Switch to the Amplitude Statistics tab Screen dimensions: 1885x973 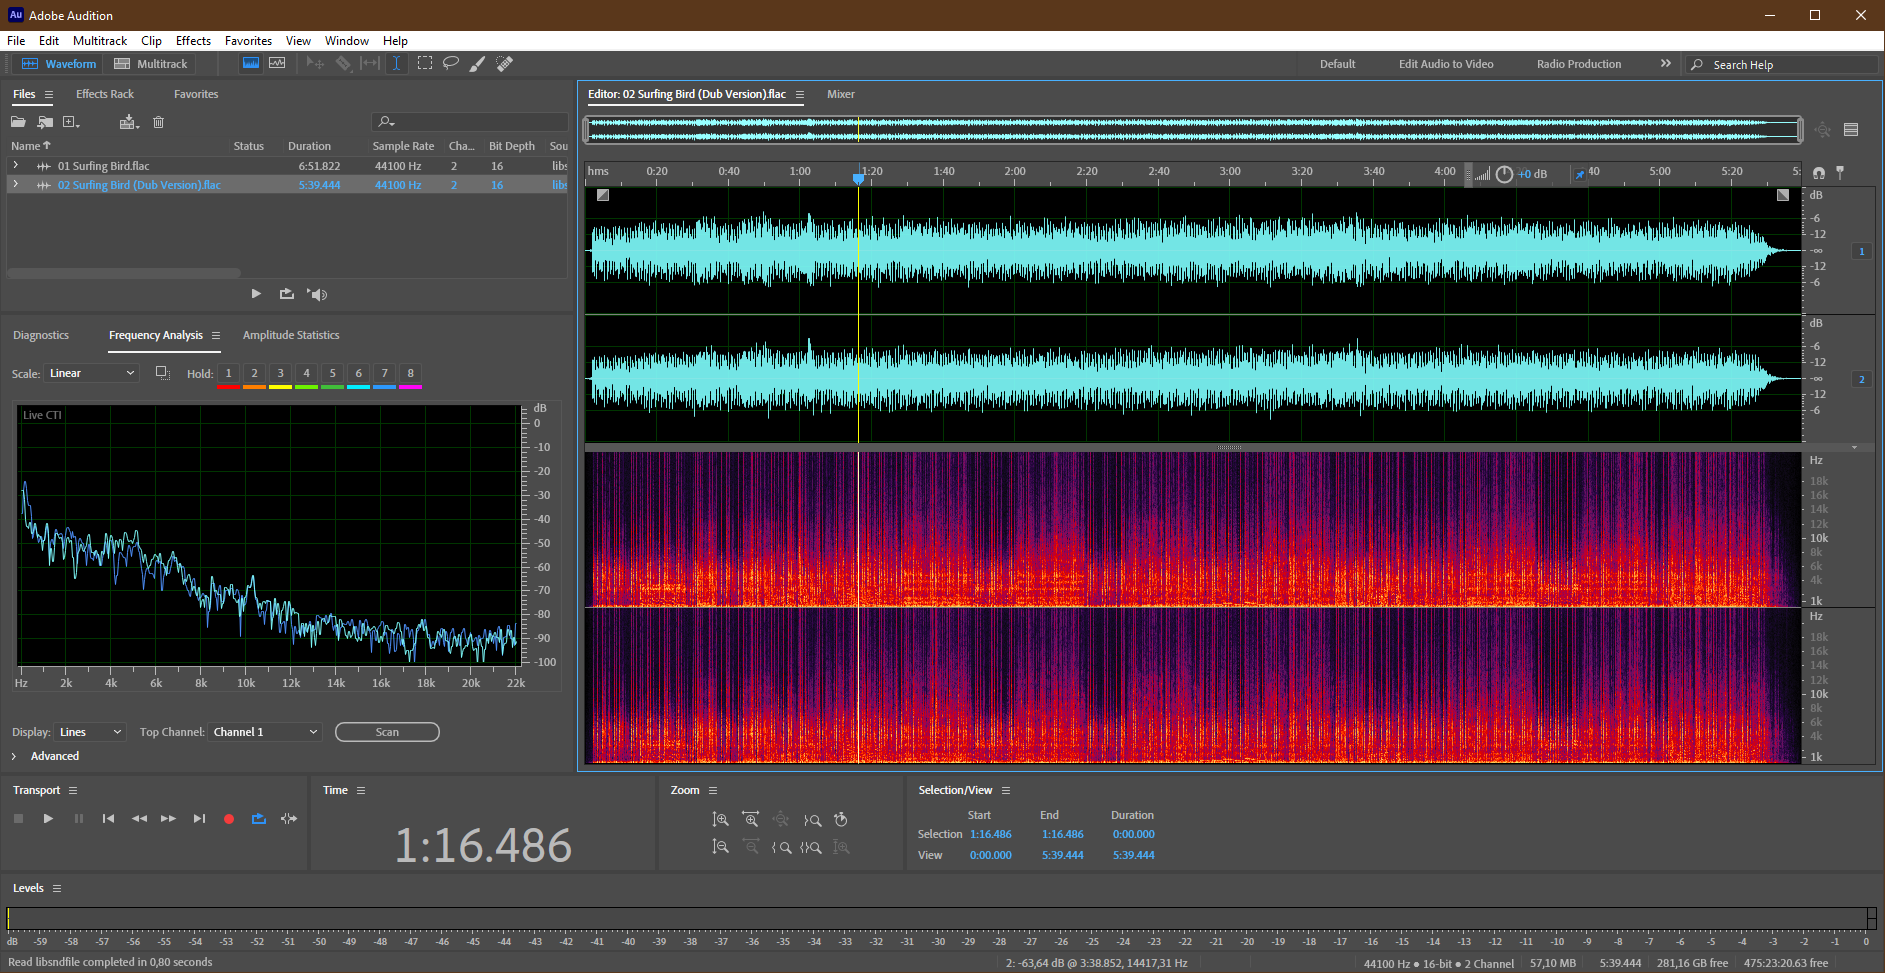(291, 335)
